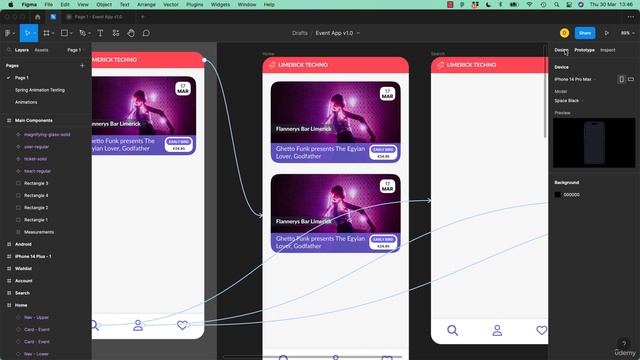
Task: Click the Share button
Action: click(x=585, y=33)
